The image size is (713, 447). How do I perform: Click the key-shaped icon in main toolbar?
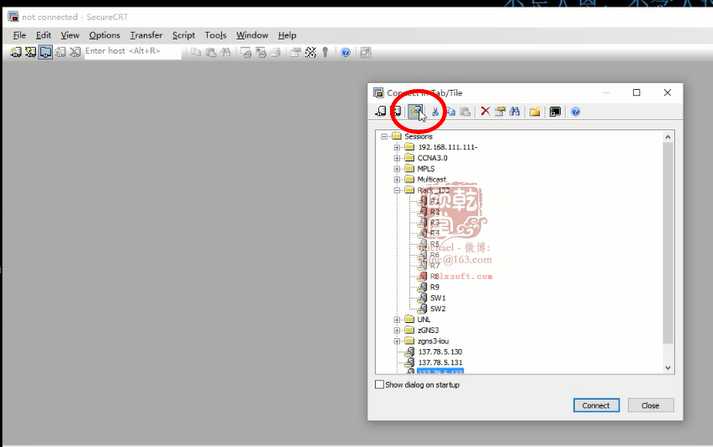coord(325,52)
